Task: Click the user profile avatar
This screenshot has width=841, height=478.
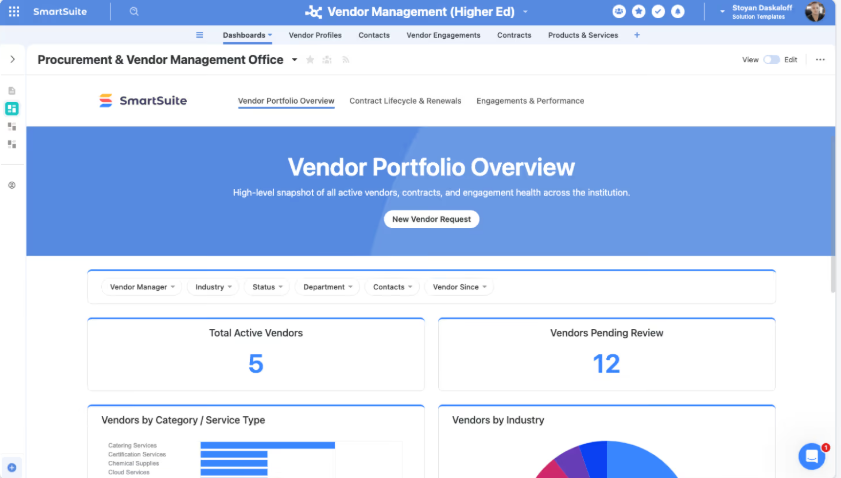Action: [x=815, y=11]
